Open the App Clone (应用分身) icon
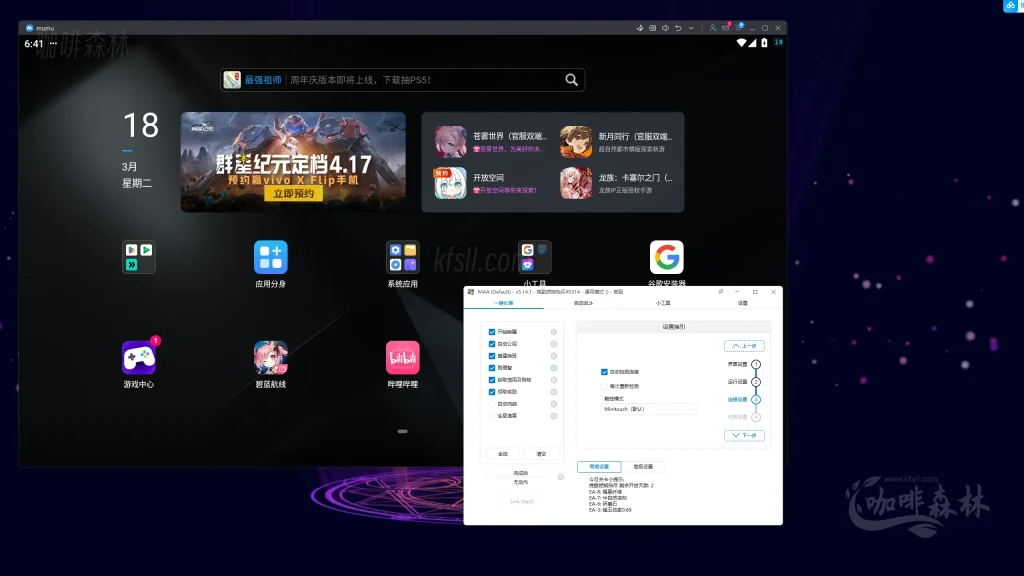 coord(270,258)
